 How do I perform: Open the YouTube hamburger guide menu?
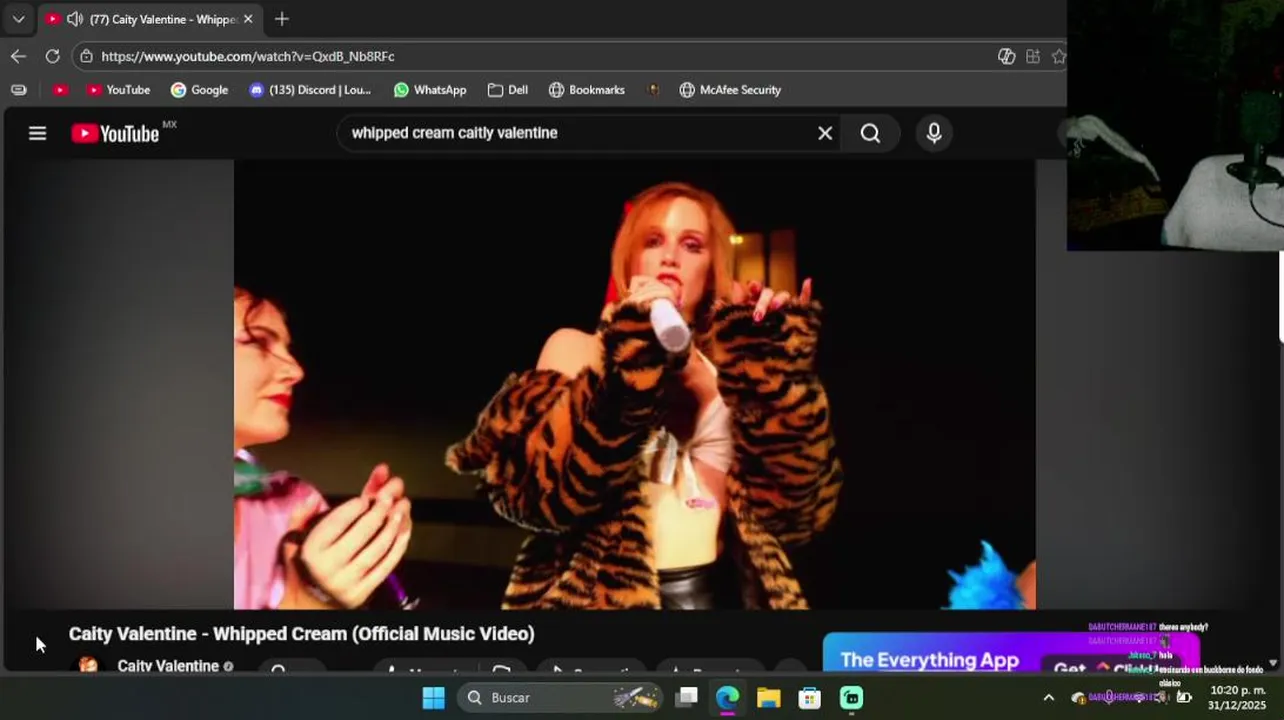point(37,133)
